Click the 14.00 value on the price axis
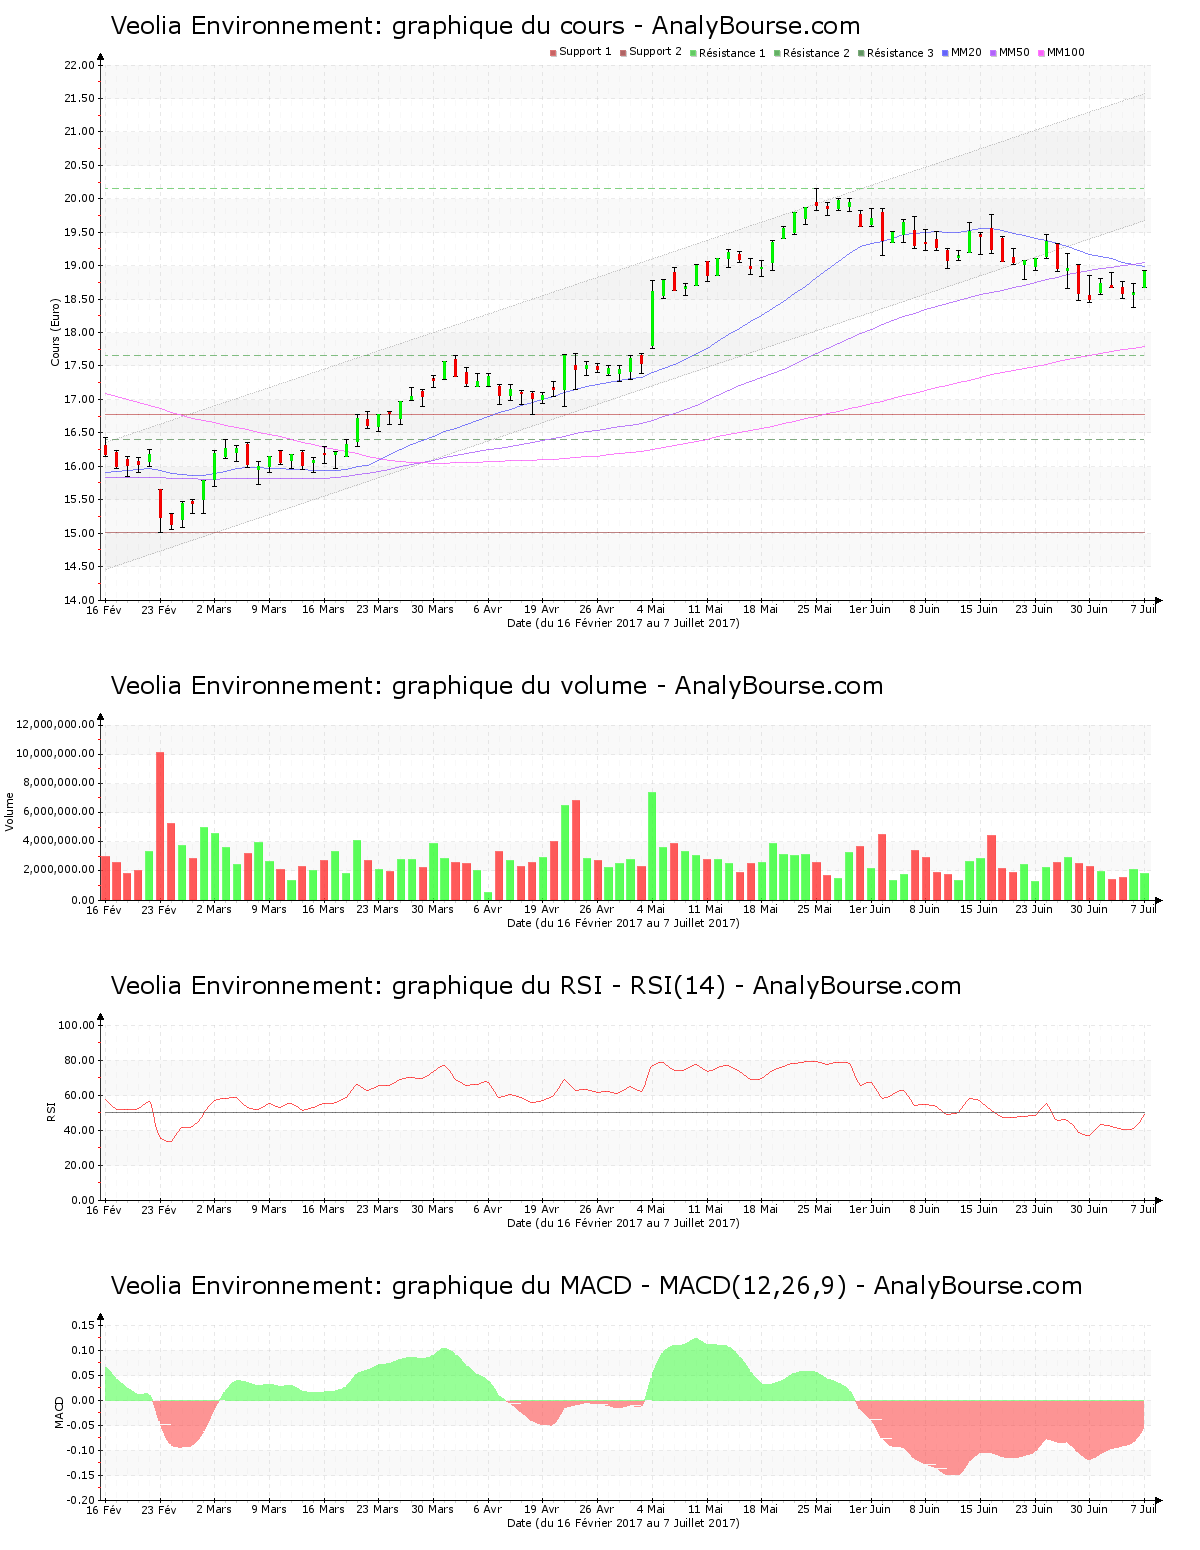Screen dimensions: 1200x1550 coord(79,600)
